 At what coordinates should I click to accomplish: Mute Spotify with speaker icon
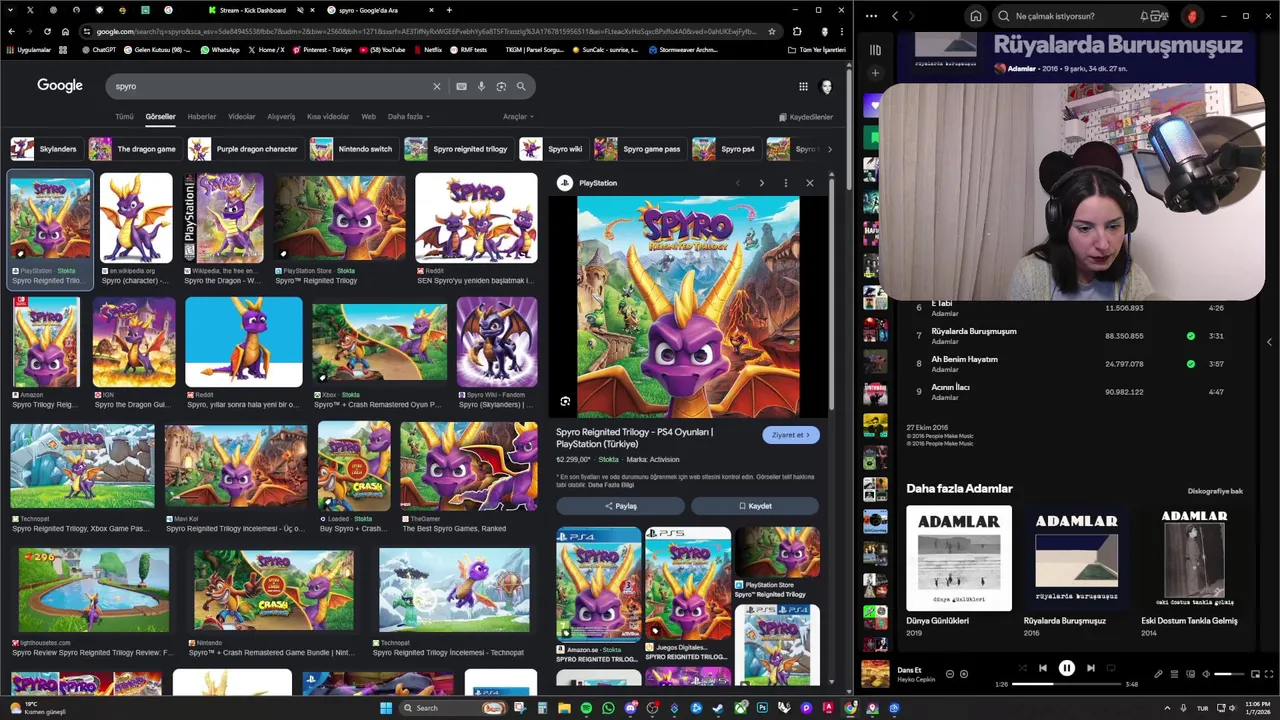coord(1206,674)
